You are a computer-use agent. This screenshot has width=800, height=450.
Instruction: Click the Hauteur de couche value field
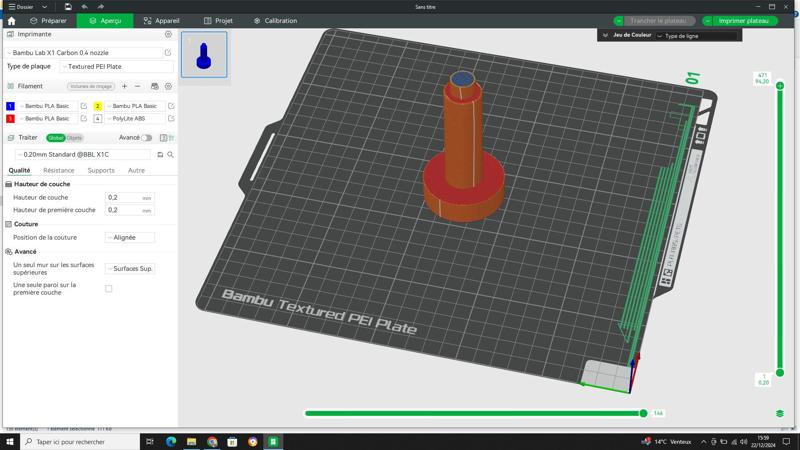[130, 197]
